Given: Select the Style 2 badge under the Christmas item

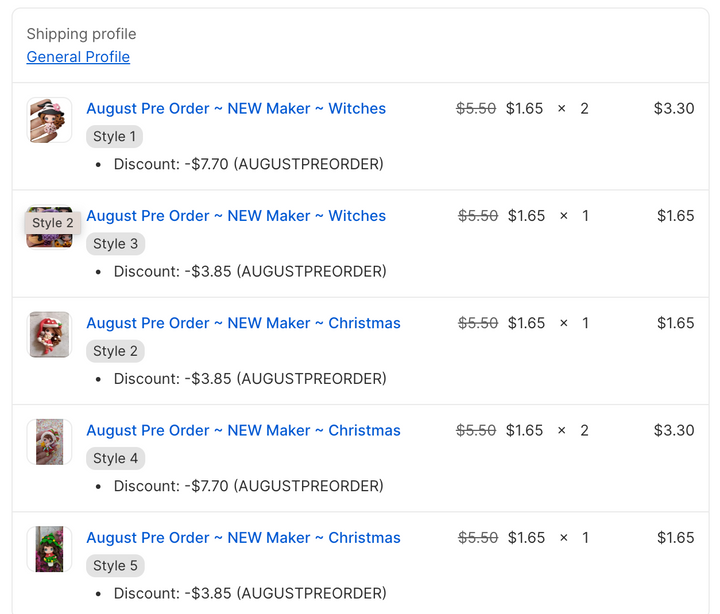Looking at the screenshot, I should tap(116, 351).
